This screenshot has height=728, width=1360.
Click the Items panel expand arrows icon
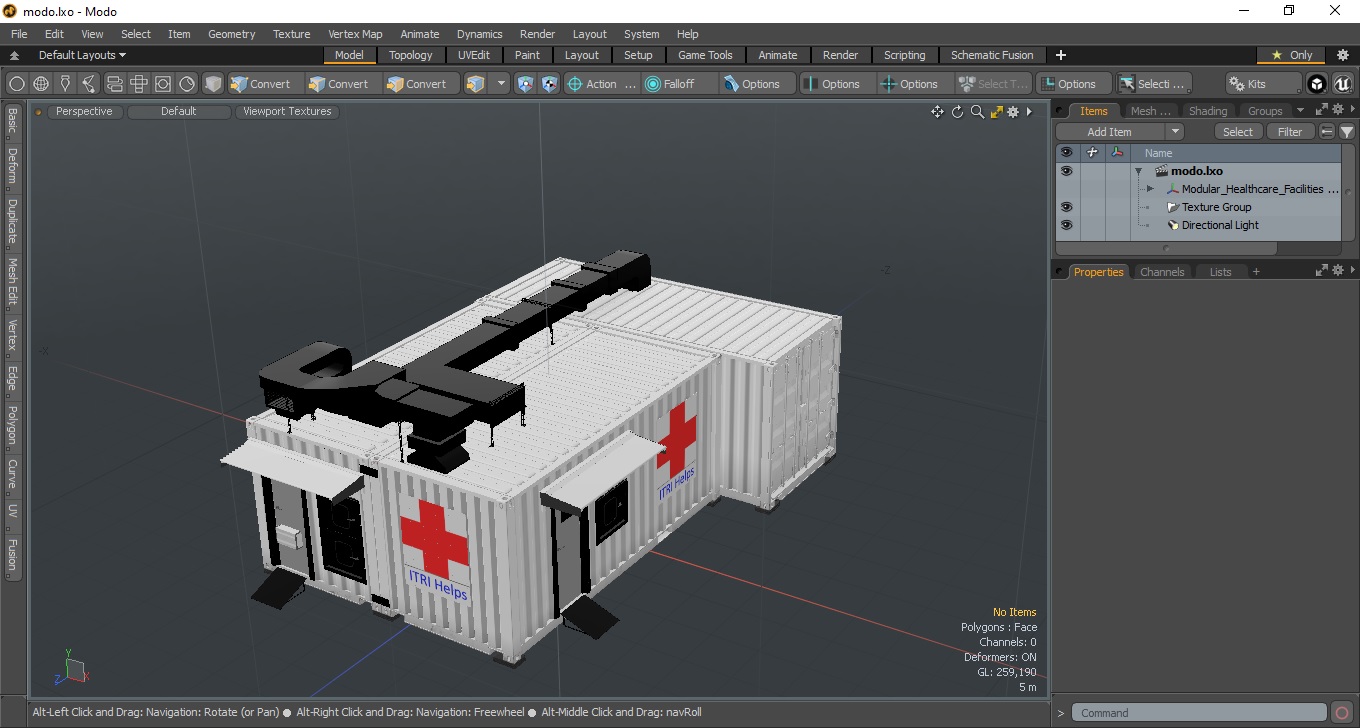pyautogui.click(x=1322, y=110)
